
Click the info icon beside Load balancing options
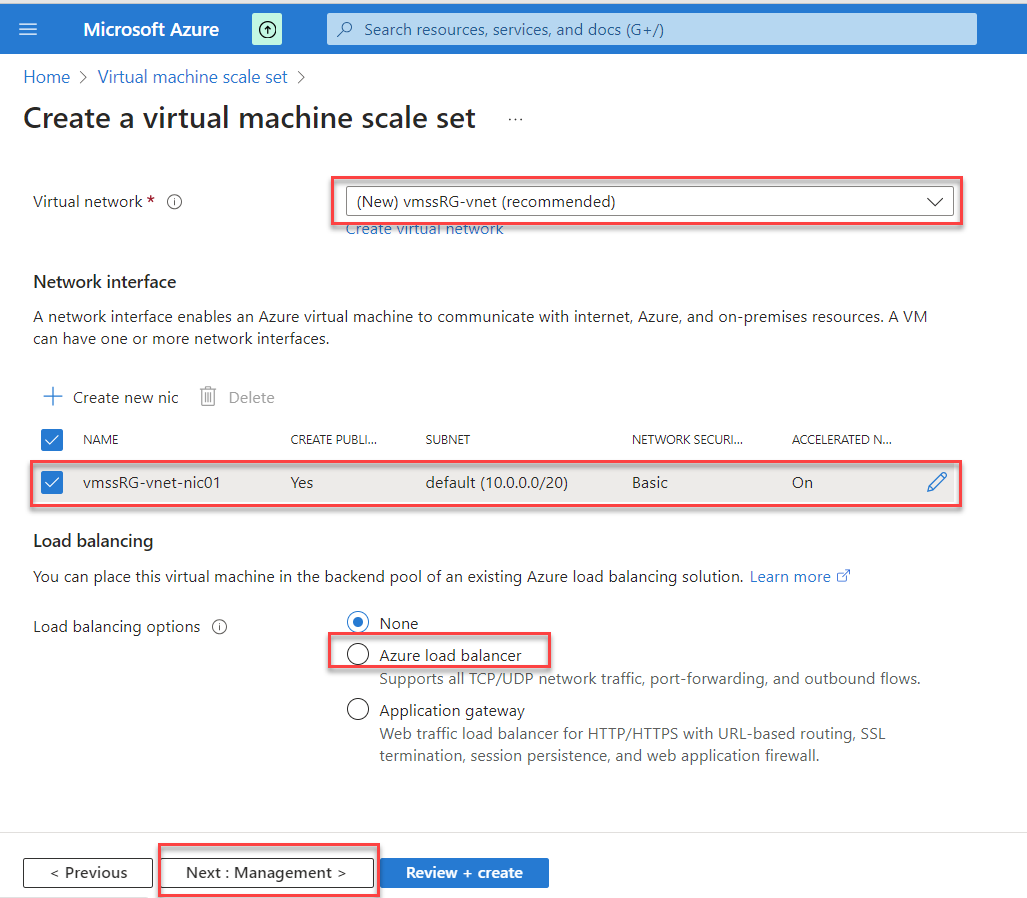219,627
